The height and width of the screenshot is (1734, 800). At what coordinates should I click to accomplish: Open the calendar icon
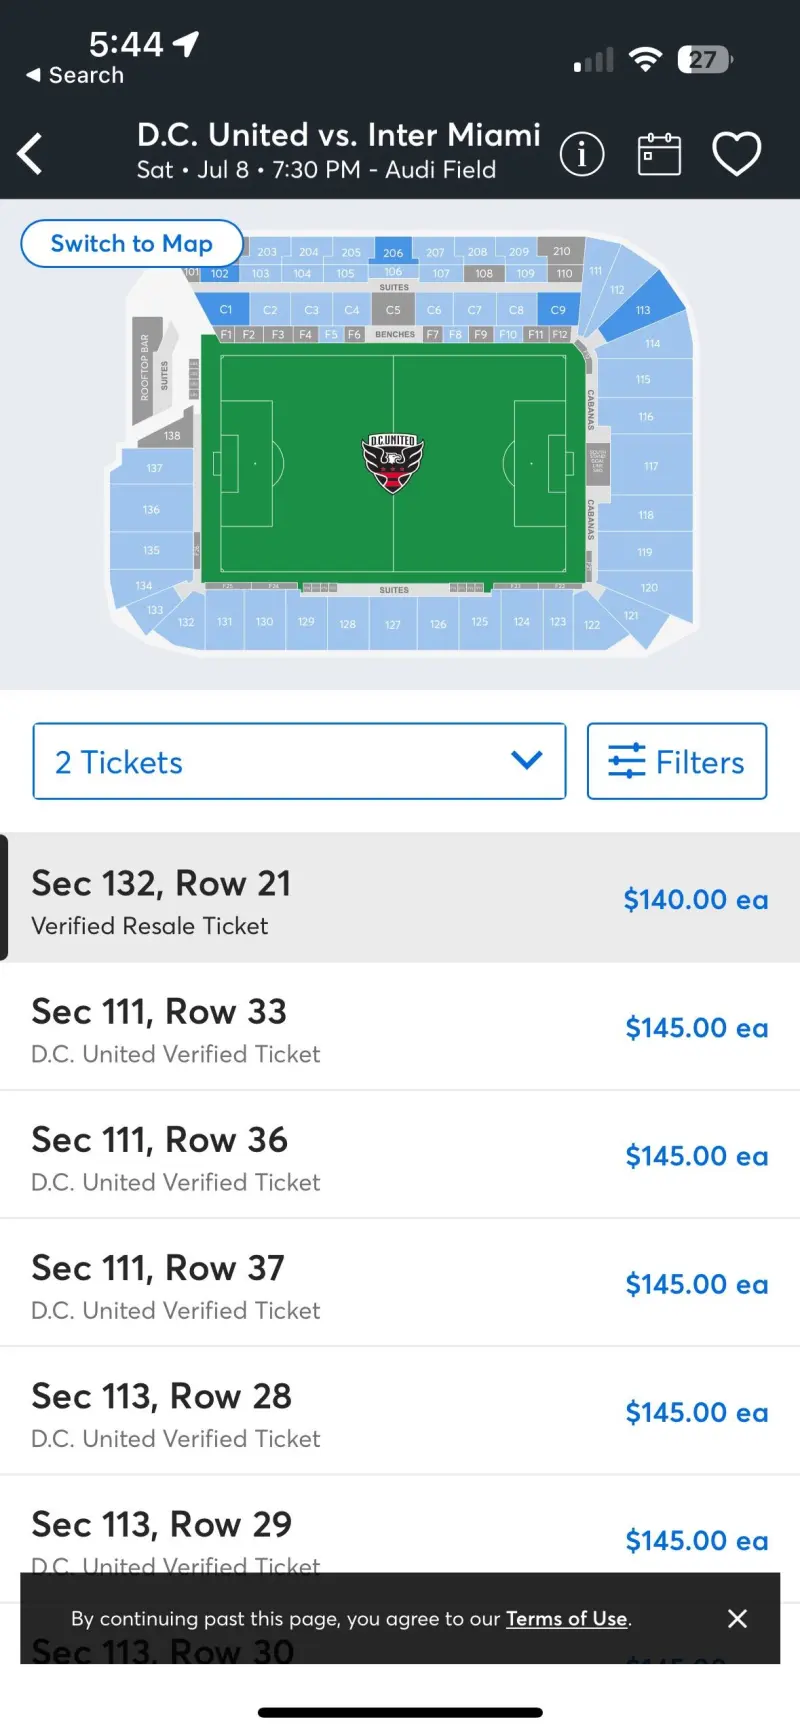click(659, 154)
